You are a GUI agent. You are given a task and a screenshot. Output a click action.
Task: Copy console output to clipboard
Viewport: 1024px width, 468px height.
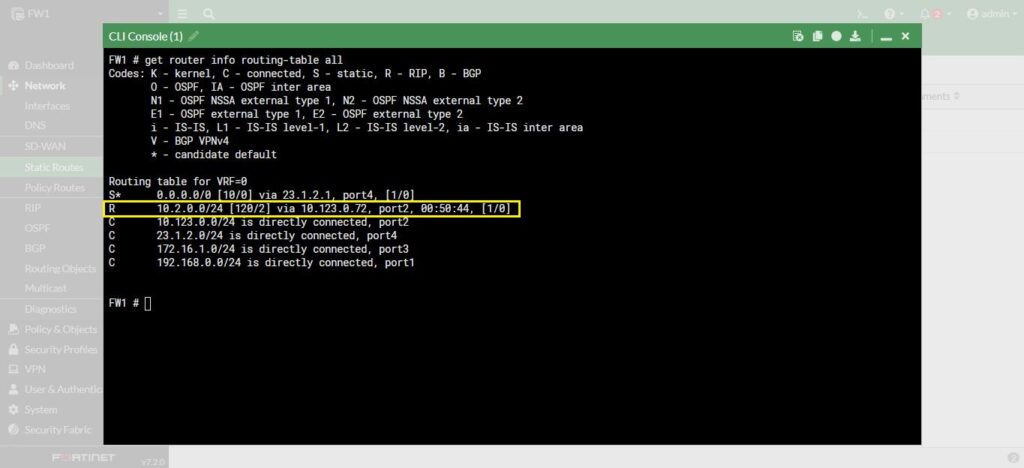[817, 36]
